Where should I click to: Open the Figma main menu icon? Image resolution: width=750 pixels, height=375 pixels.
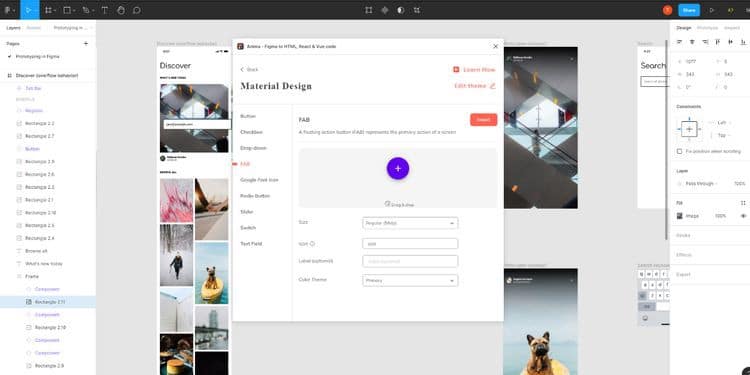[8, 10]
